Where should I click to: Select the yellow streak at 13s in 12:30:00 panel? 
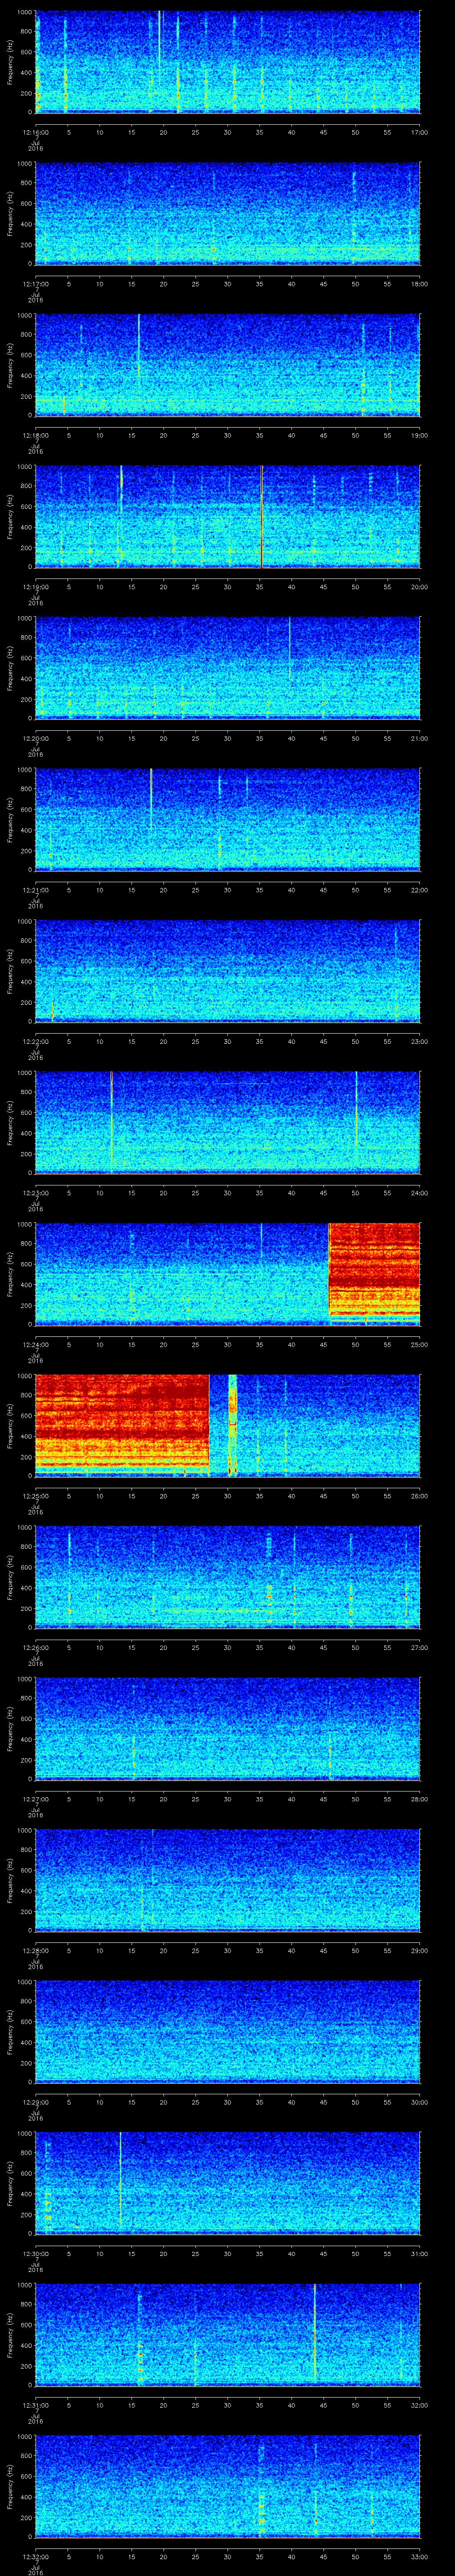click(120, 2175)
